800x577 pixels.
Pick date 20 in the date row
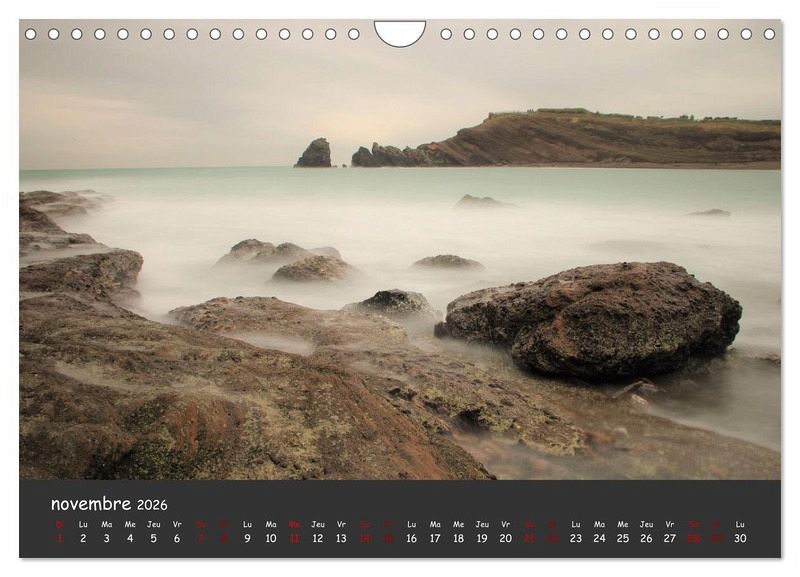(x=505, y=538)
